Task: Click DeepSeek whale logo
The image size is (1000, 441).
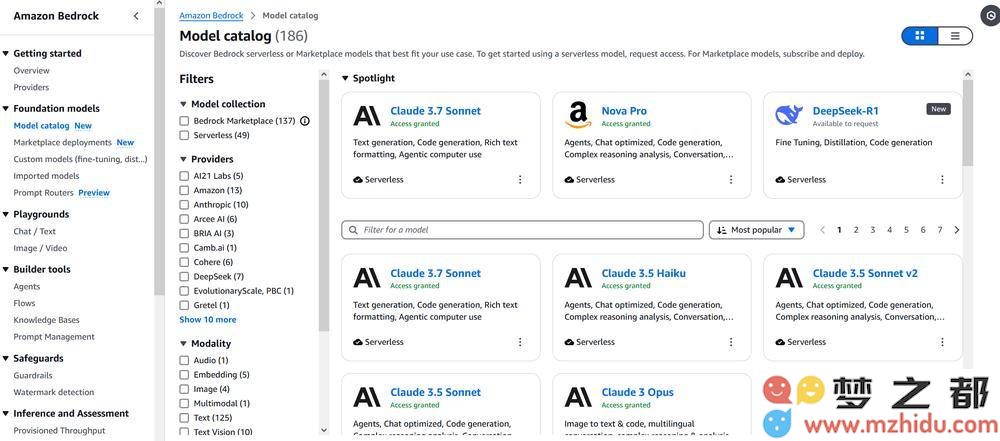Action: pos(789,116)
